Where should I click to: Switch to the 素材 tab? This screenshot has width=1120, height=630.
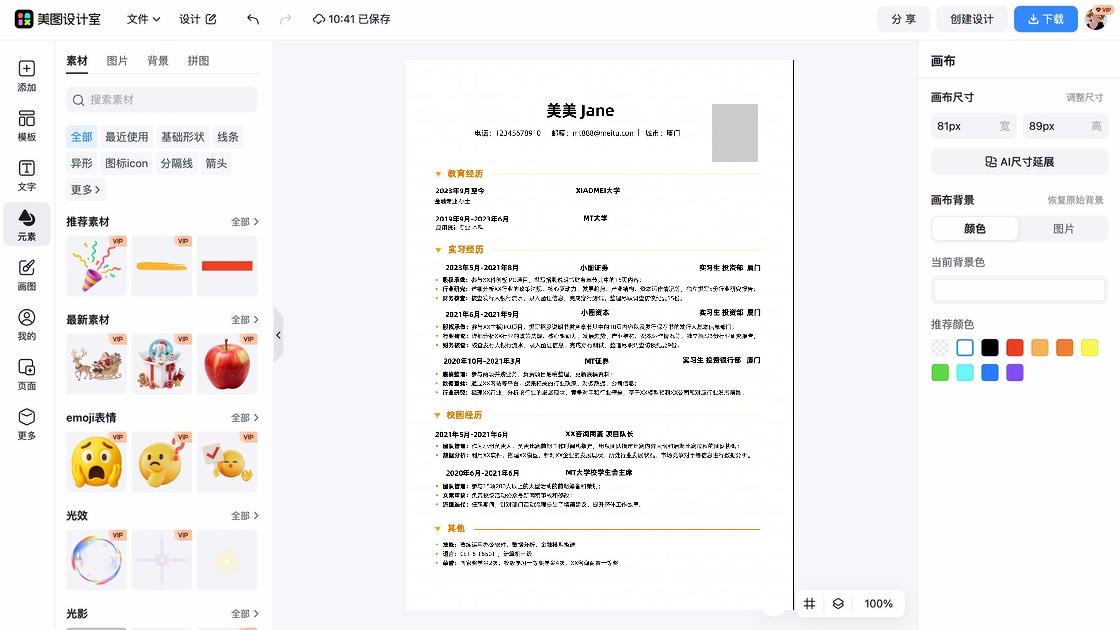tap(77, 61)
